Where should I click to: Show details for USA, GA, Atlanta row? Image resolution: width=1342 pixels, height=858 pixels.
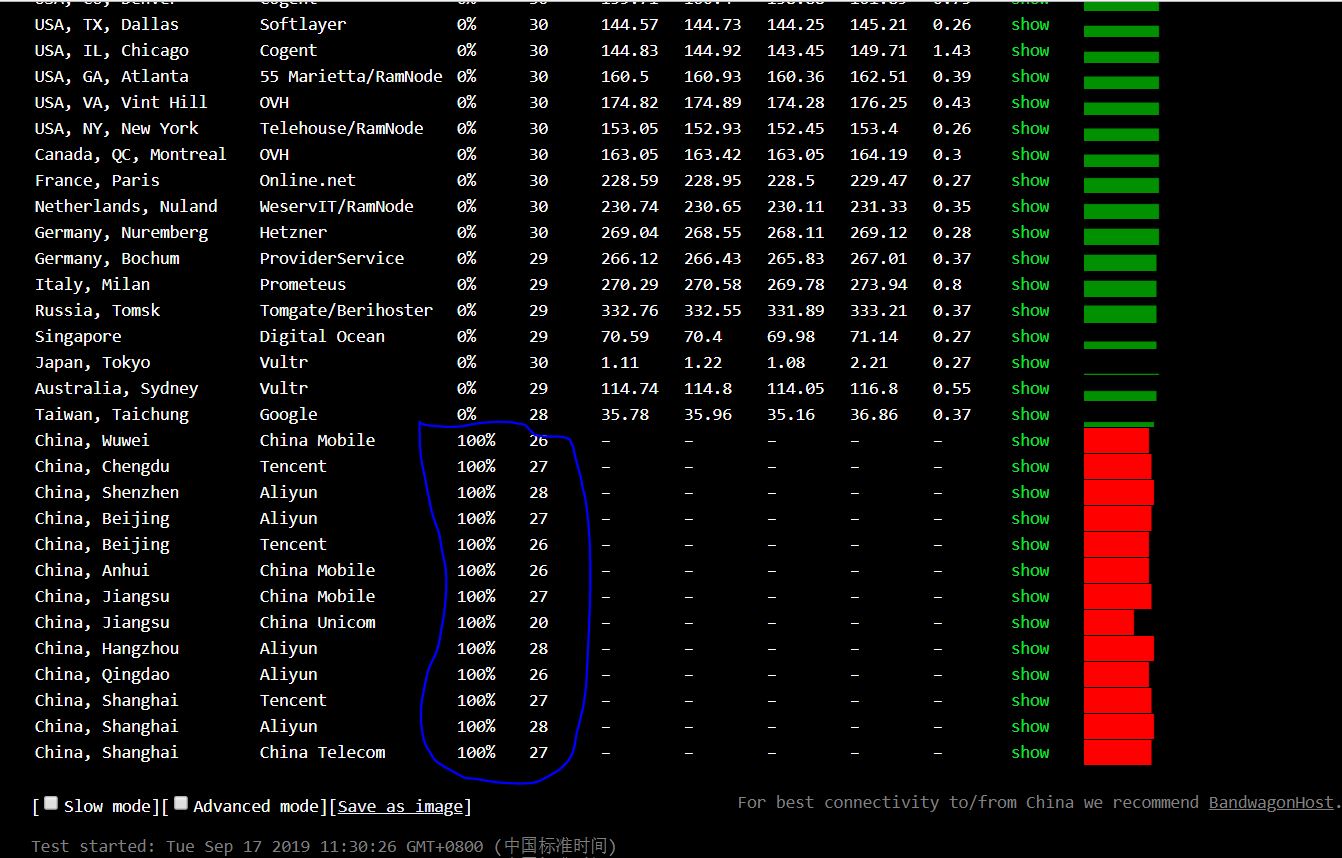click(1030, 76)
